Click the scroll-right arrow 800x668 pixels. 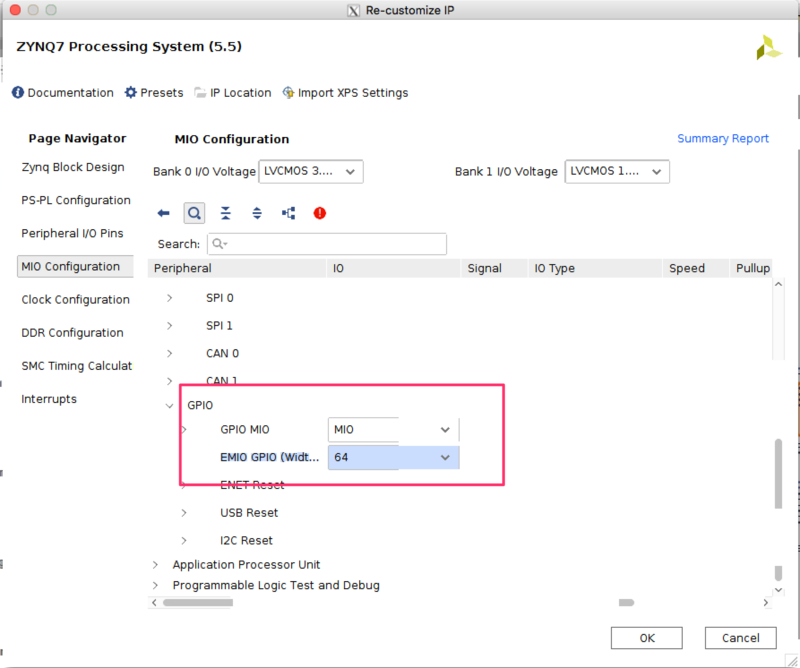pos(766,603)
